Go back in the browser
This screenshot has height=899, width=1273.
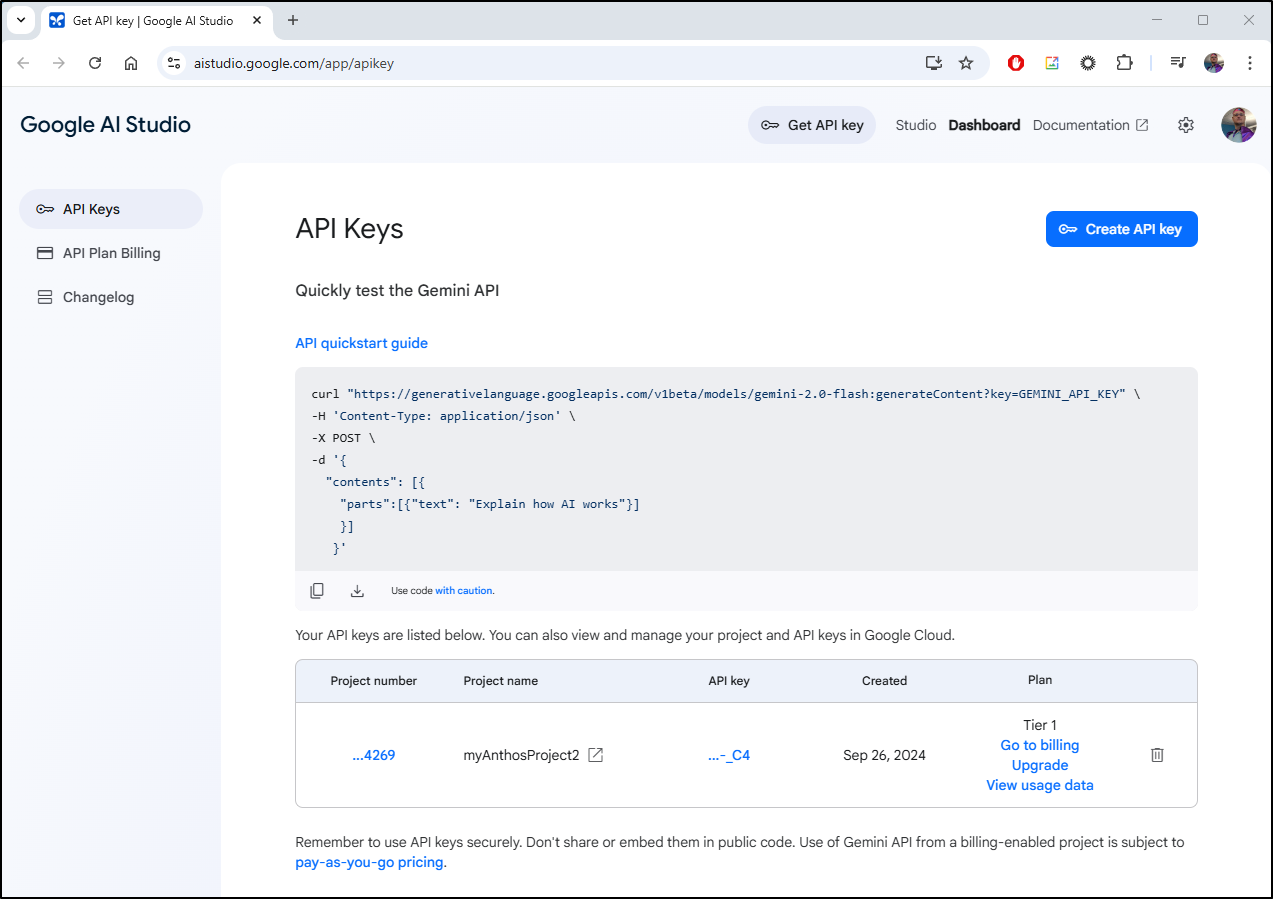point(23,63)
